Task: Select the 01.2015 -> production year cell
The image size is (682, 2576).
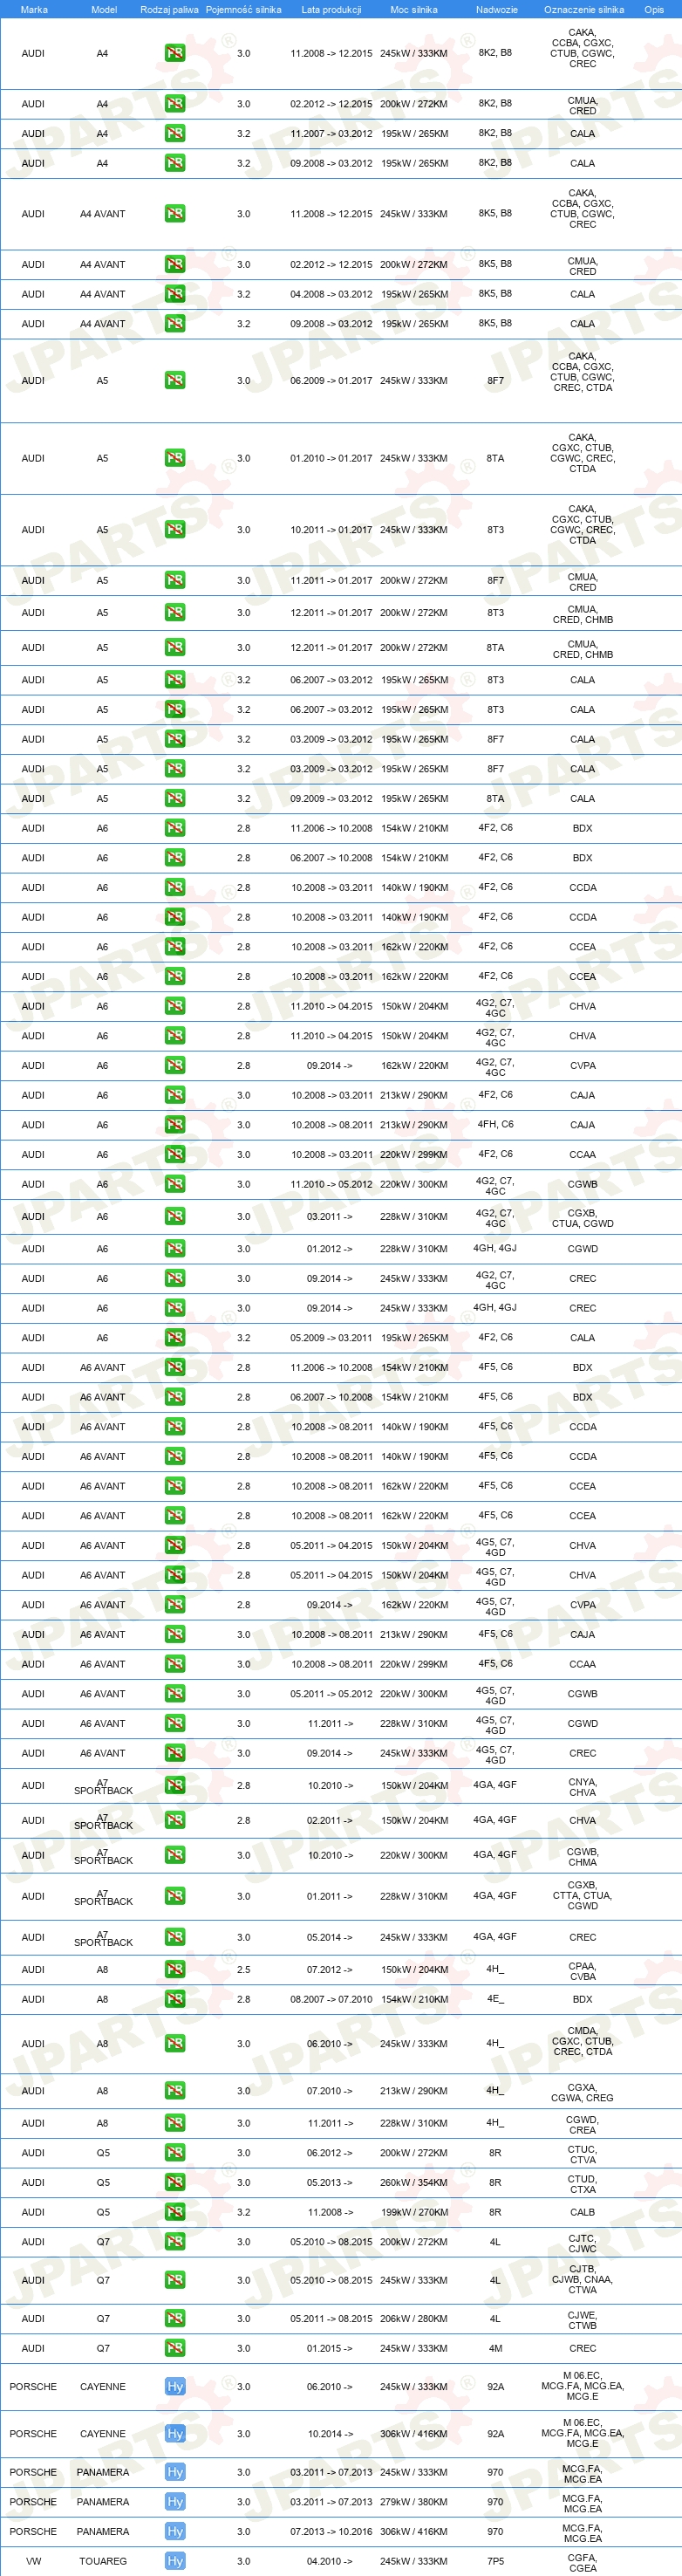Action: point(330,2348)
